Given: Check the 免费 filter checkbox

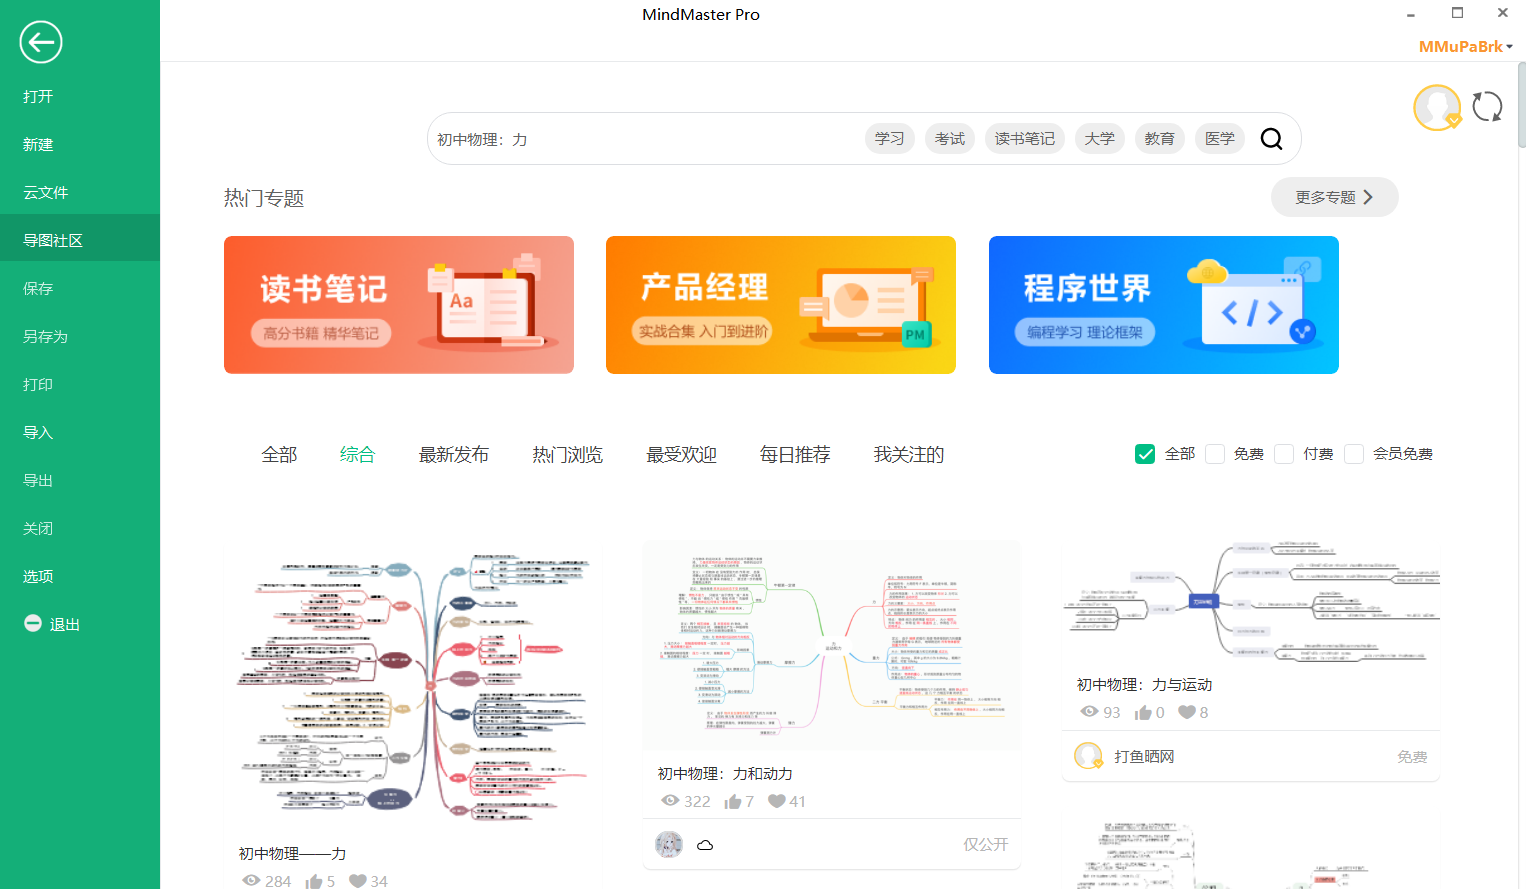Looking at the screenshot, I should tap(1215, 454).
